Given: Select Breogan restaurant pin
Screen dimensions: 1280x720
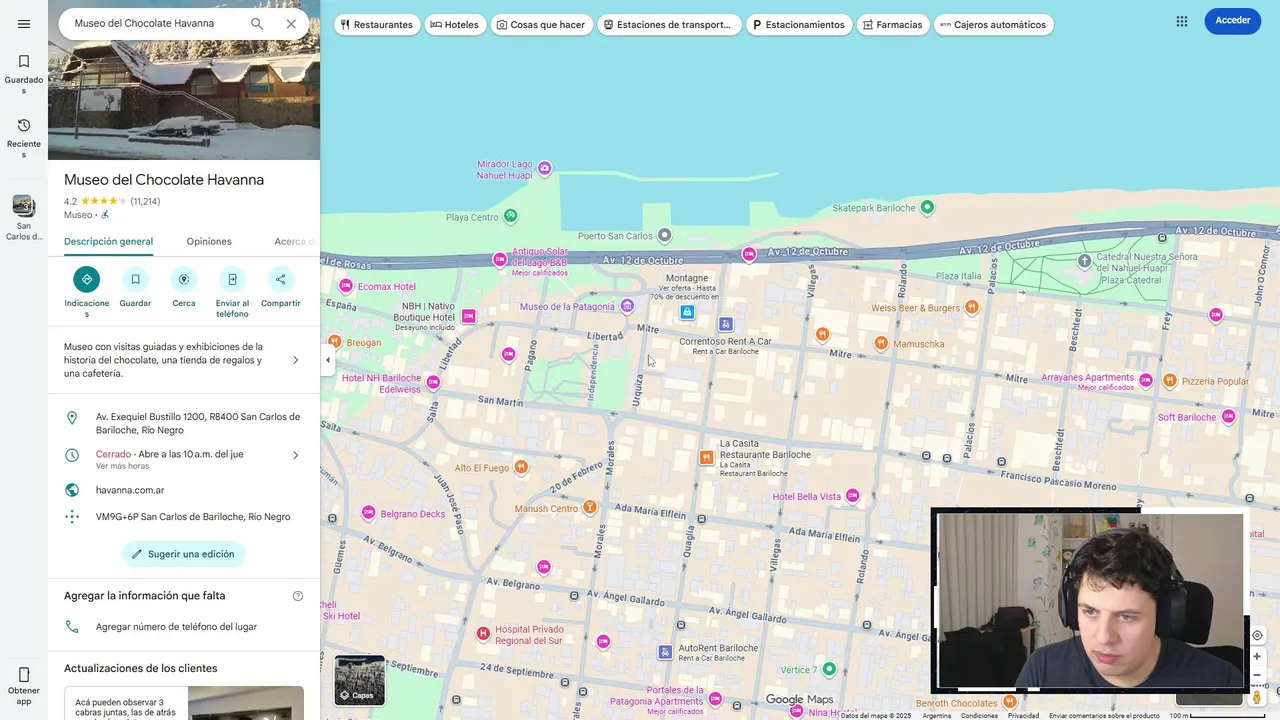Looking at the screenshot, I should pyautogui.click(x=334, y=342).
